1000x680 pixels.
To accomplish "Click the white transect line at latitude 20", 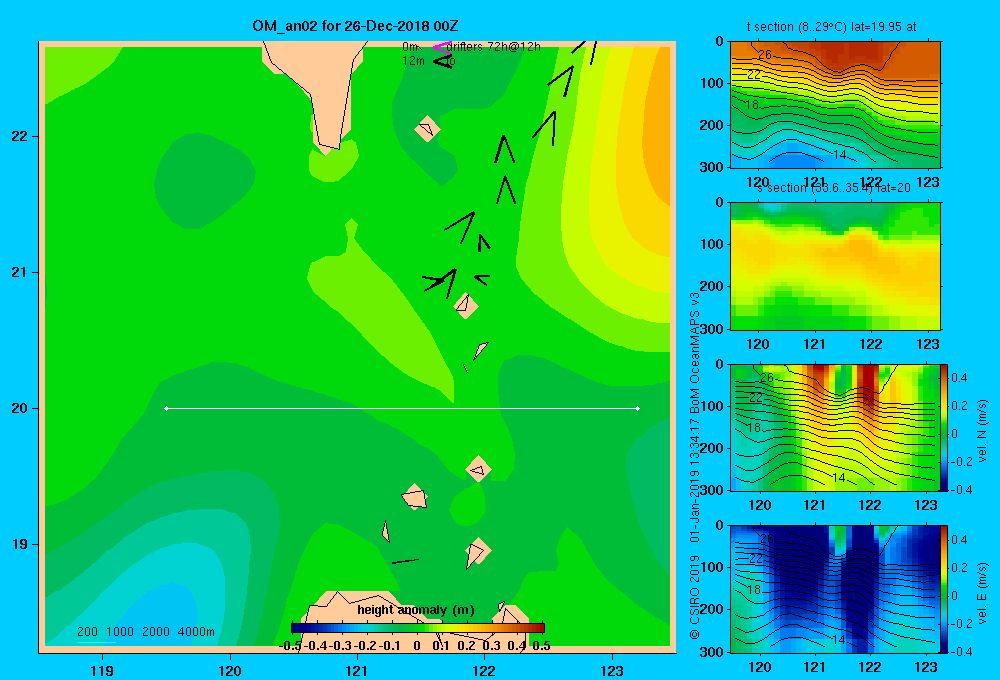I will tap(402, 408).
